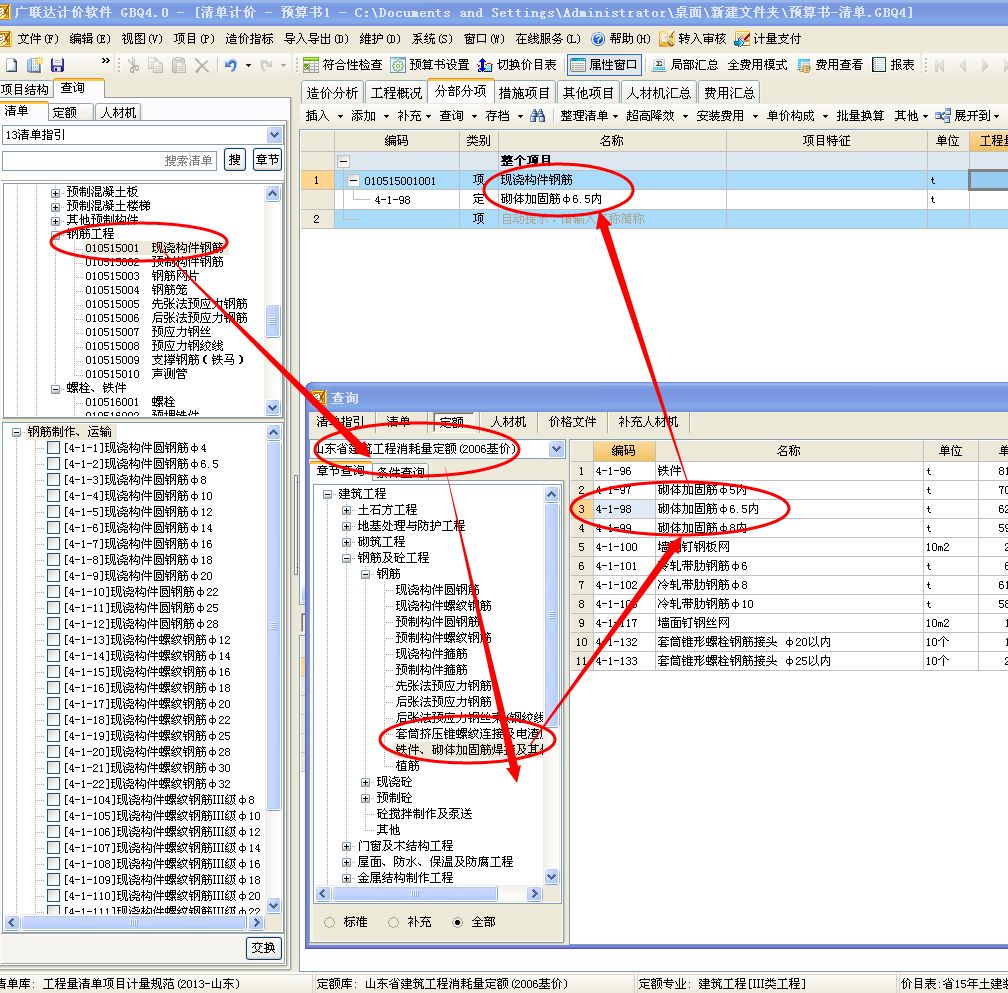Image resolution: width=1008 pixels, height=993 pixels.
Task: Open the 13清单指引 dropdown
Action: [x=274, y=135]
